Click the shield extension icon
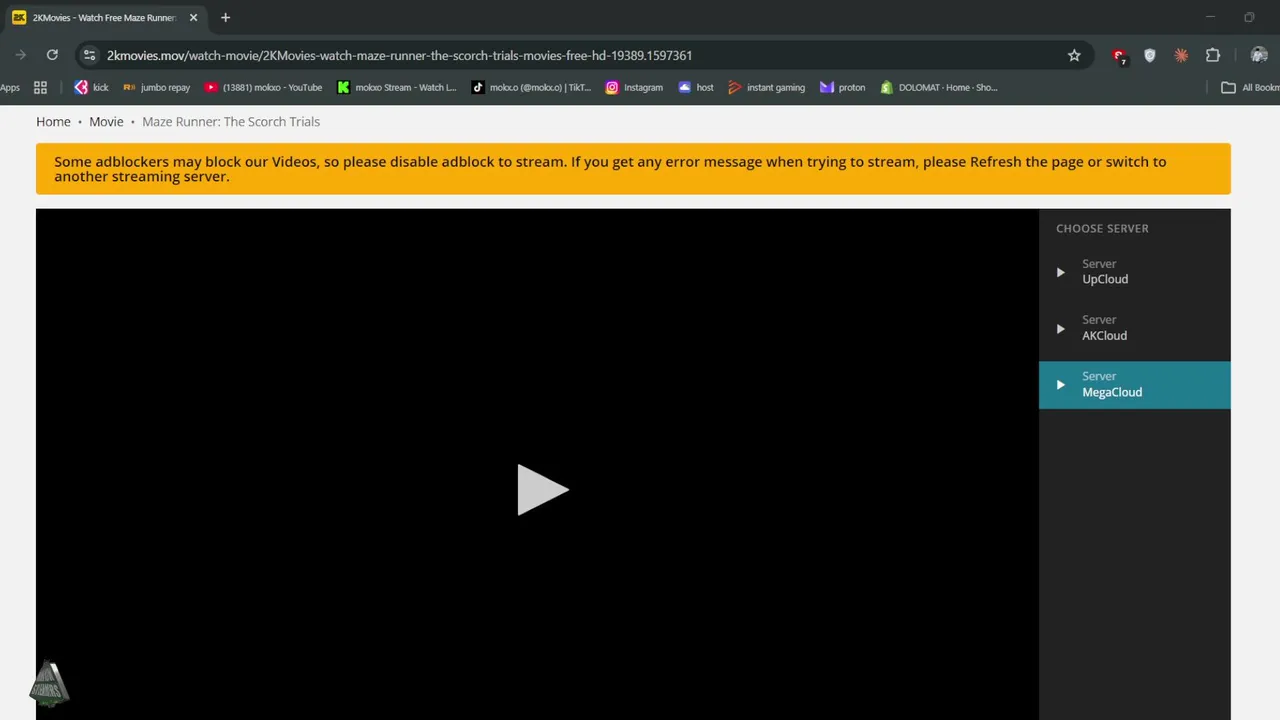The width and height of the screenshot is (1280, 720). click(x=1150, y=55)
